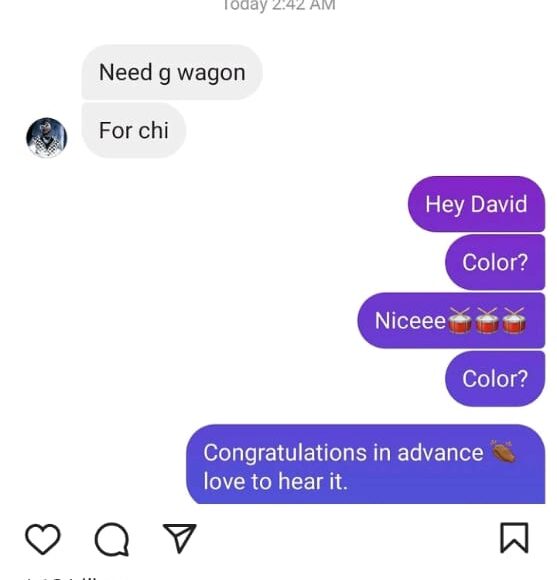
Task: Tap the last 'Color?' message bubble
Action: click(495, 379)
